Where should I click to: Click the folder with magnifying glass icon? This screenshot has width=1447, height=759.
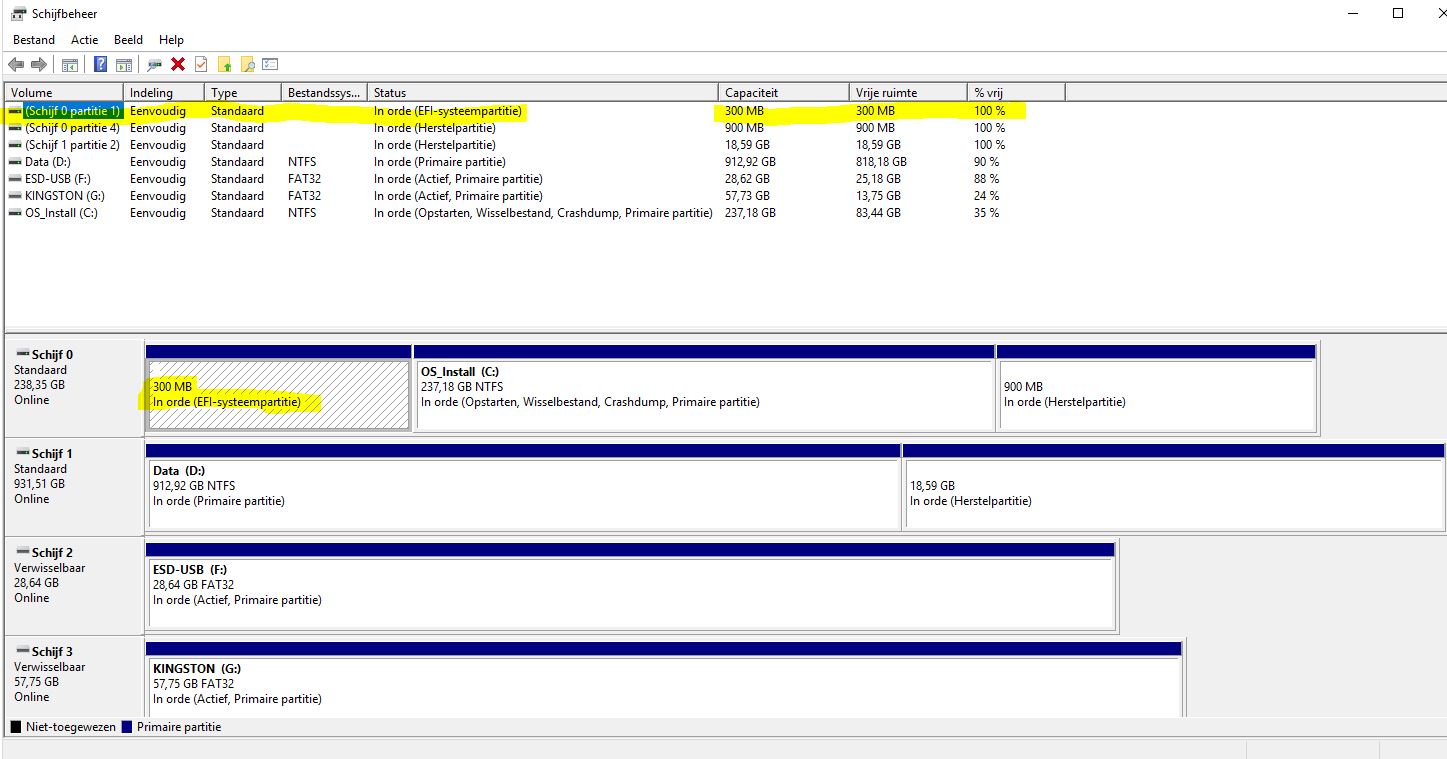[248, 65]
